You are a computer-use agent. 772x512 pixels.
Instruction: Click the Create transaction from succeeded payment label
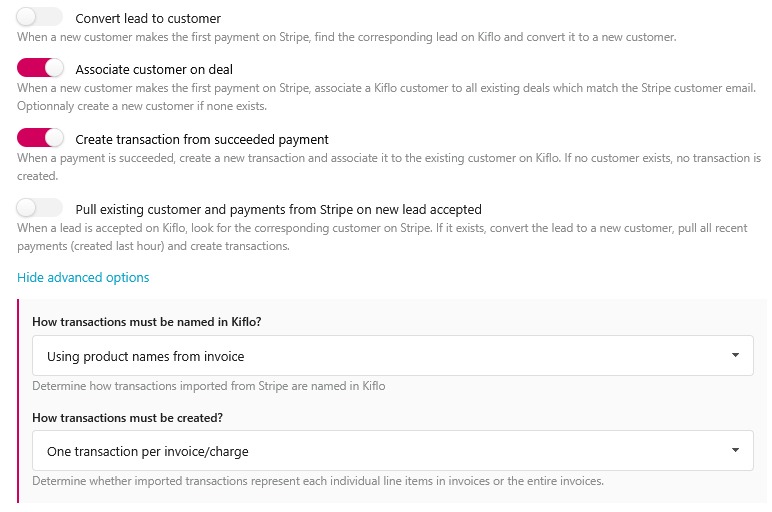202,140
